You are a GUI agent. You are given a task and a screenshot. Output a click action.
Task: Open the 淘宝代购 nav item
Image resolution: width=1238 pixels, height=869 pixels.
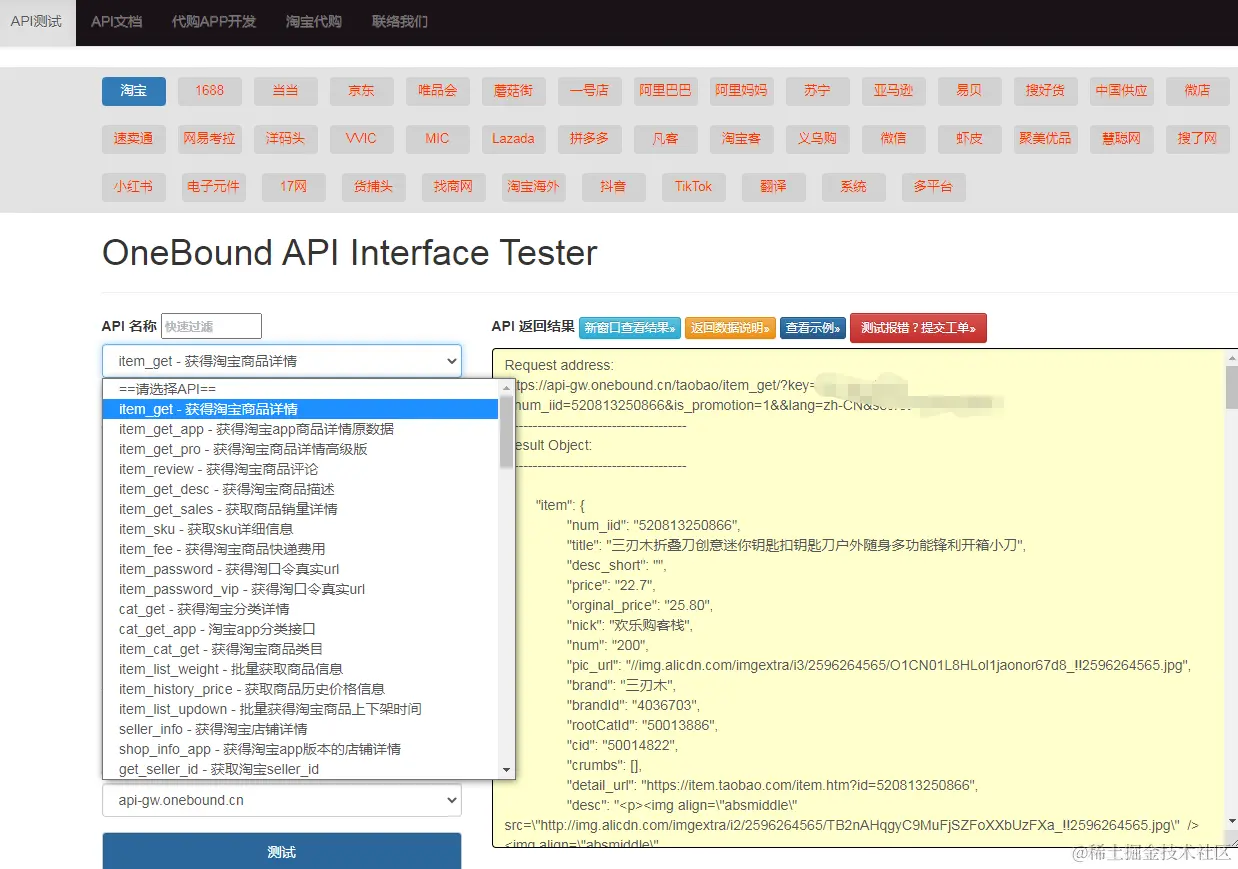pos(313,22)
